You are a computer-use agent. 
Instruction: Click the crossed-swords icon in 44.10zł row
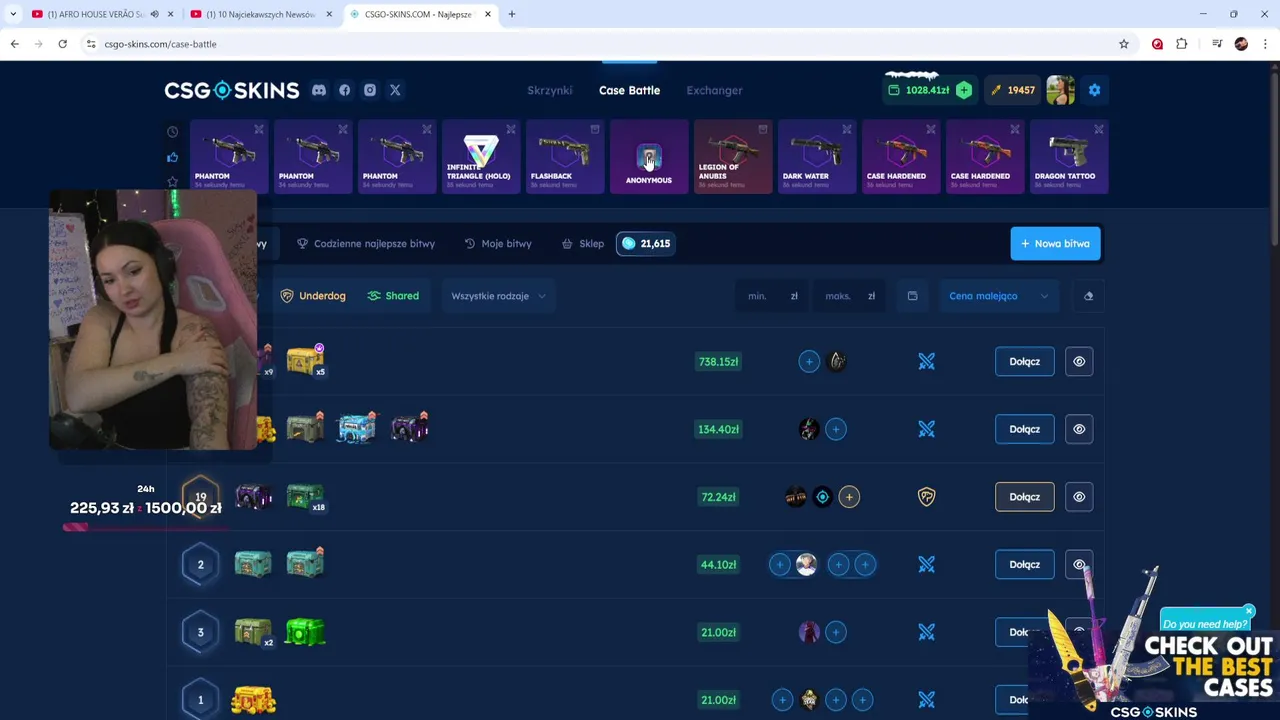tap(927, 565)
